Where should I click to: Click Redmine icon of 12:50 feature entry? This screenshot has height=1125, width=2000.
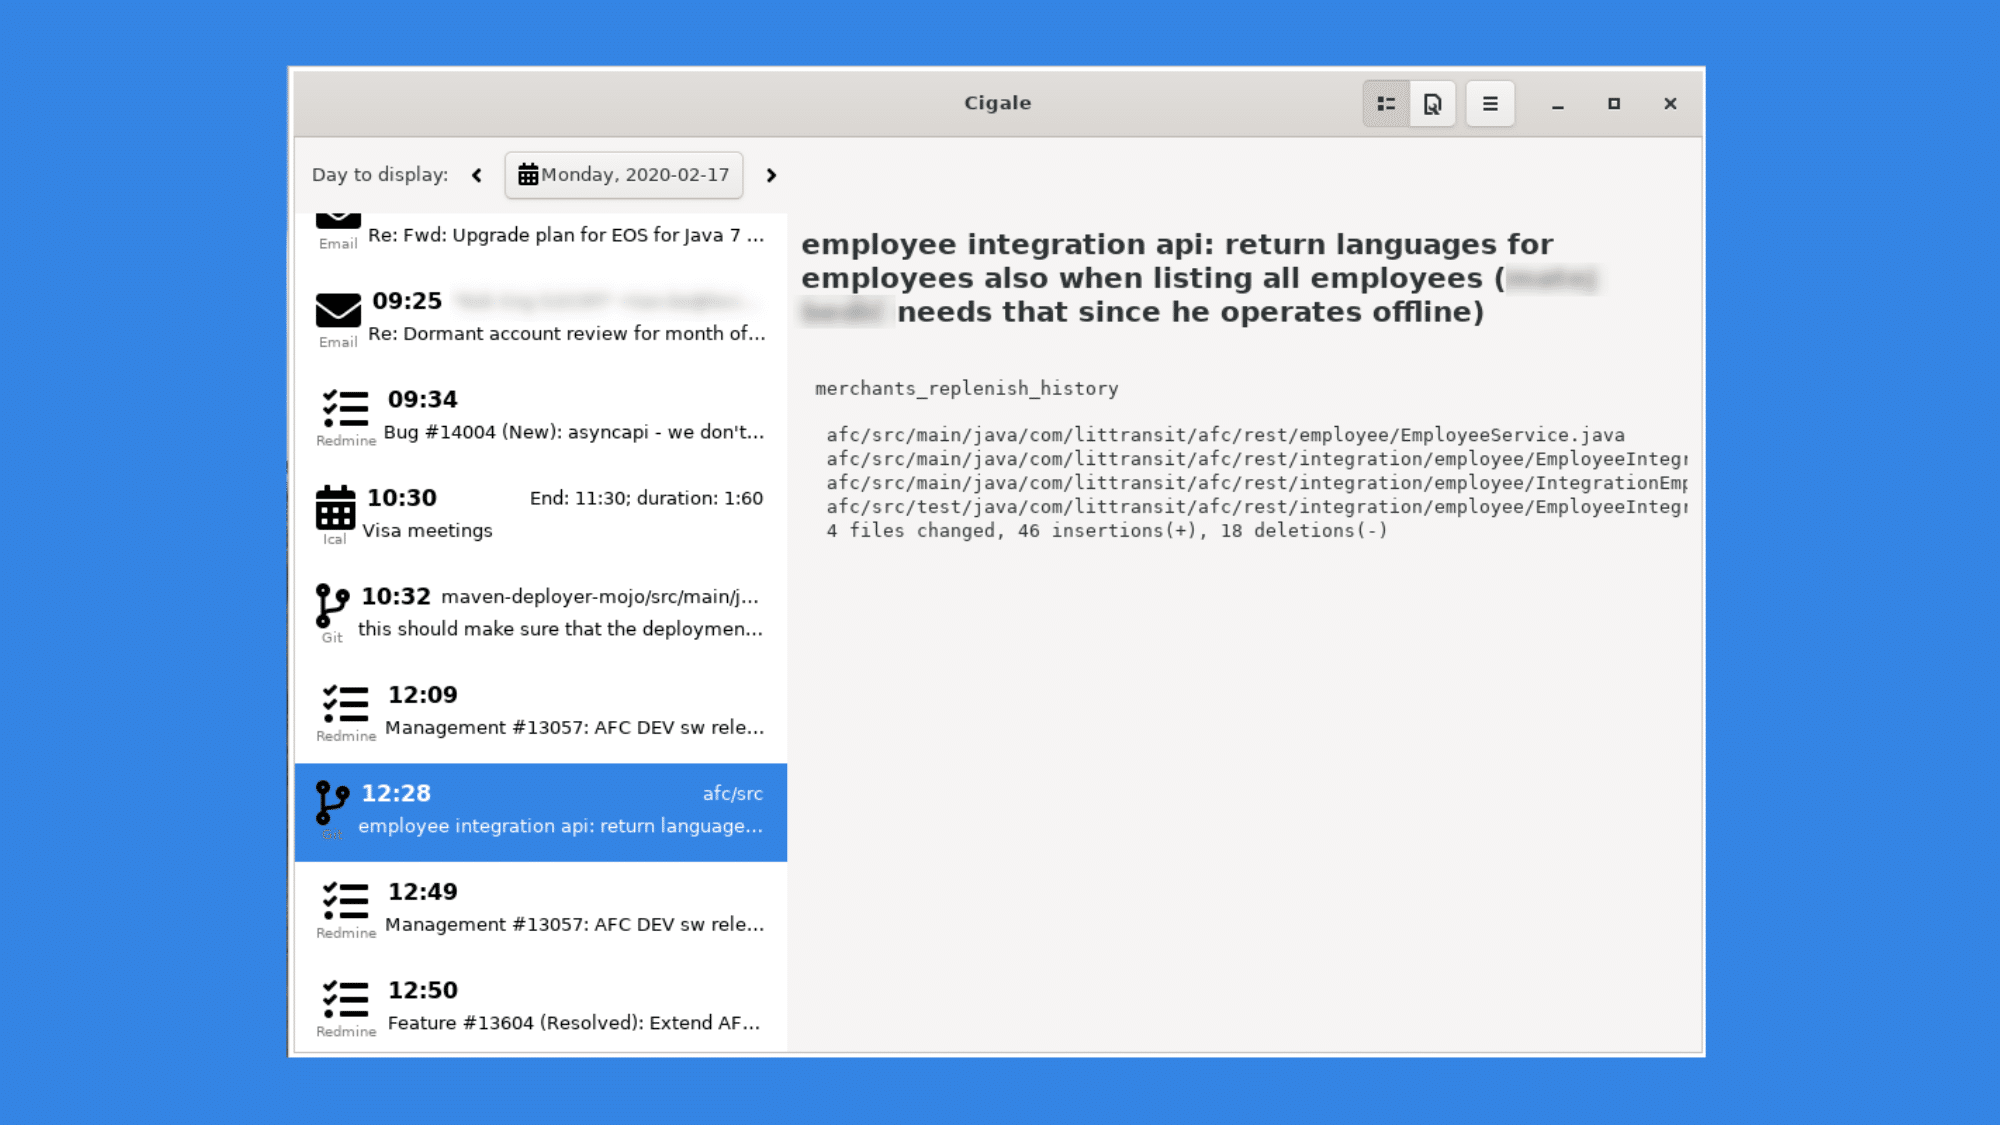point(346,1000)
